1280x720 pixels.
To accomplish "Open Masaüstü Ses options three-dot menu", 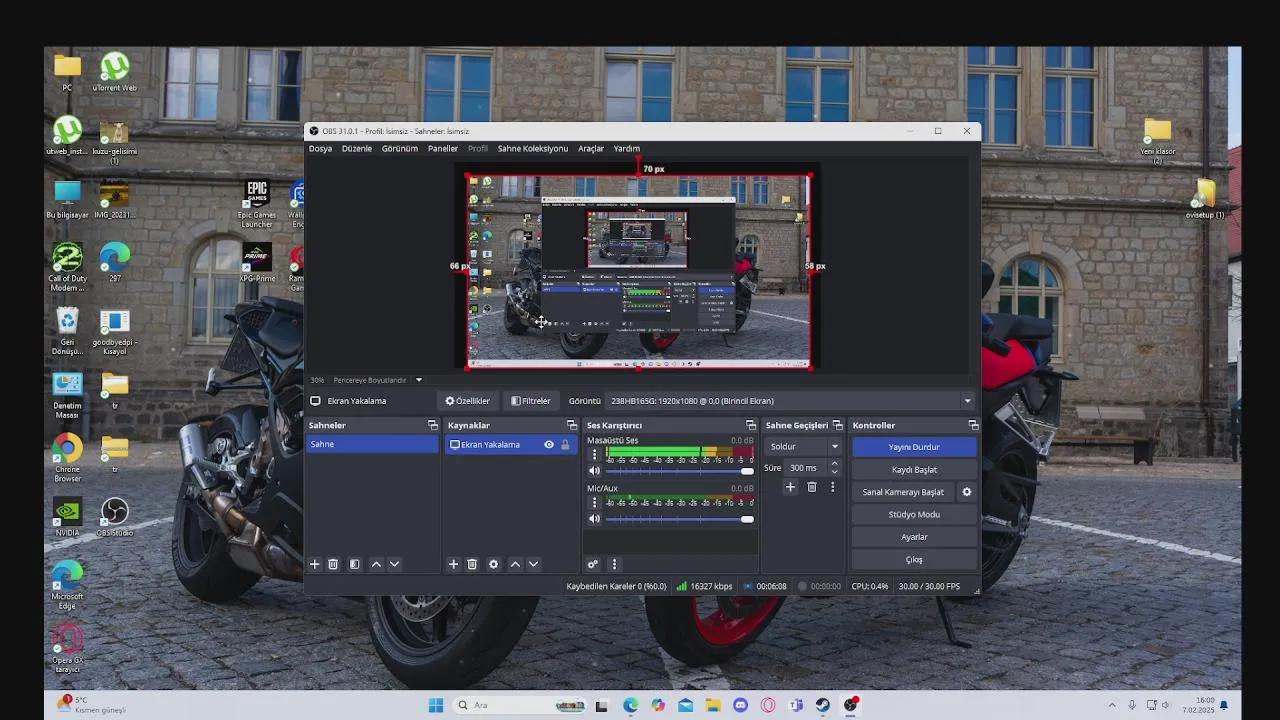I will (594, 454).
